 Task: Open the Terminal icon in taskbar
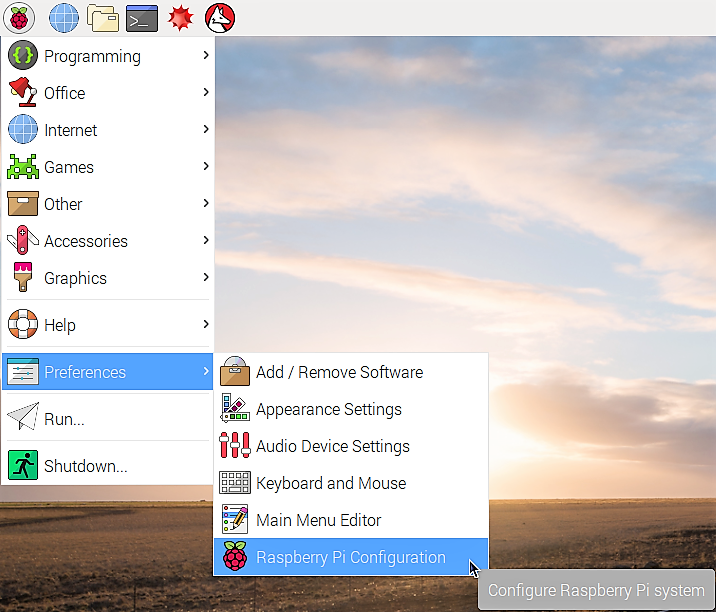tap(142, 18)
